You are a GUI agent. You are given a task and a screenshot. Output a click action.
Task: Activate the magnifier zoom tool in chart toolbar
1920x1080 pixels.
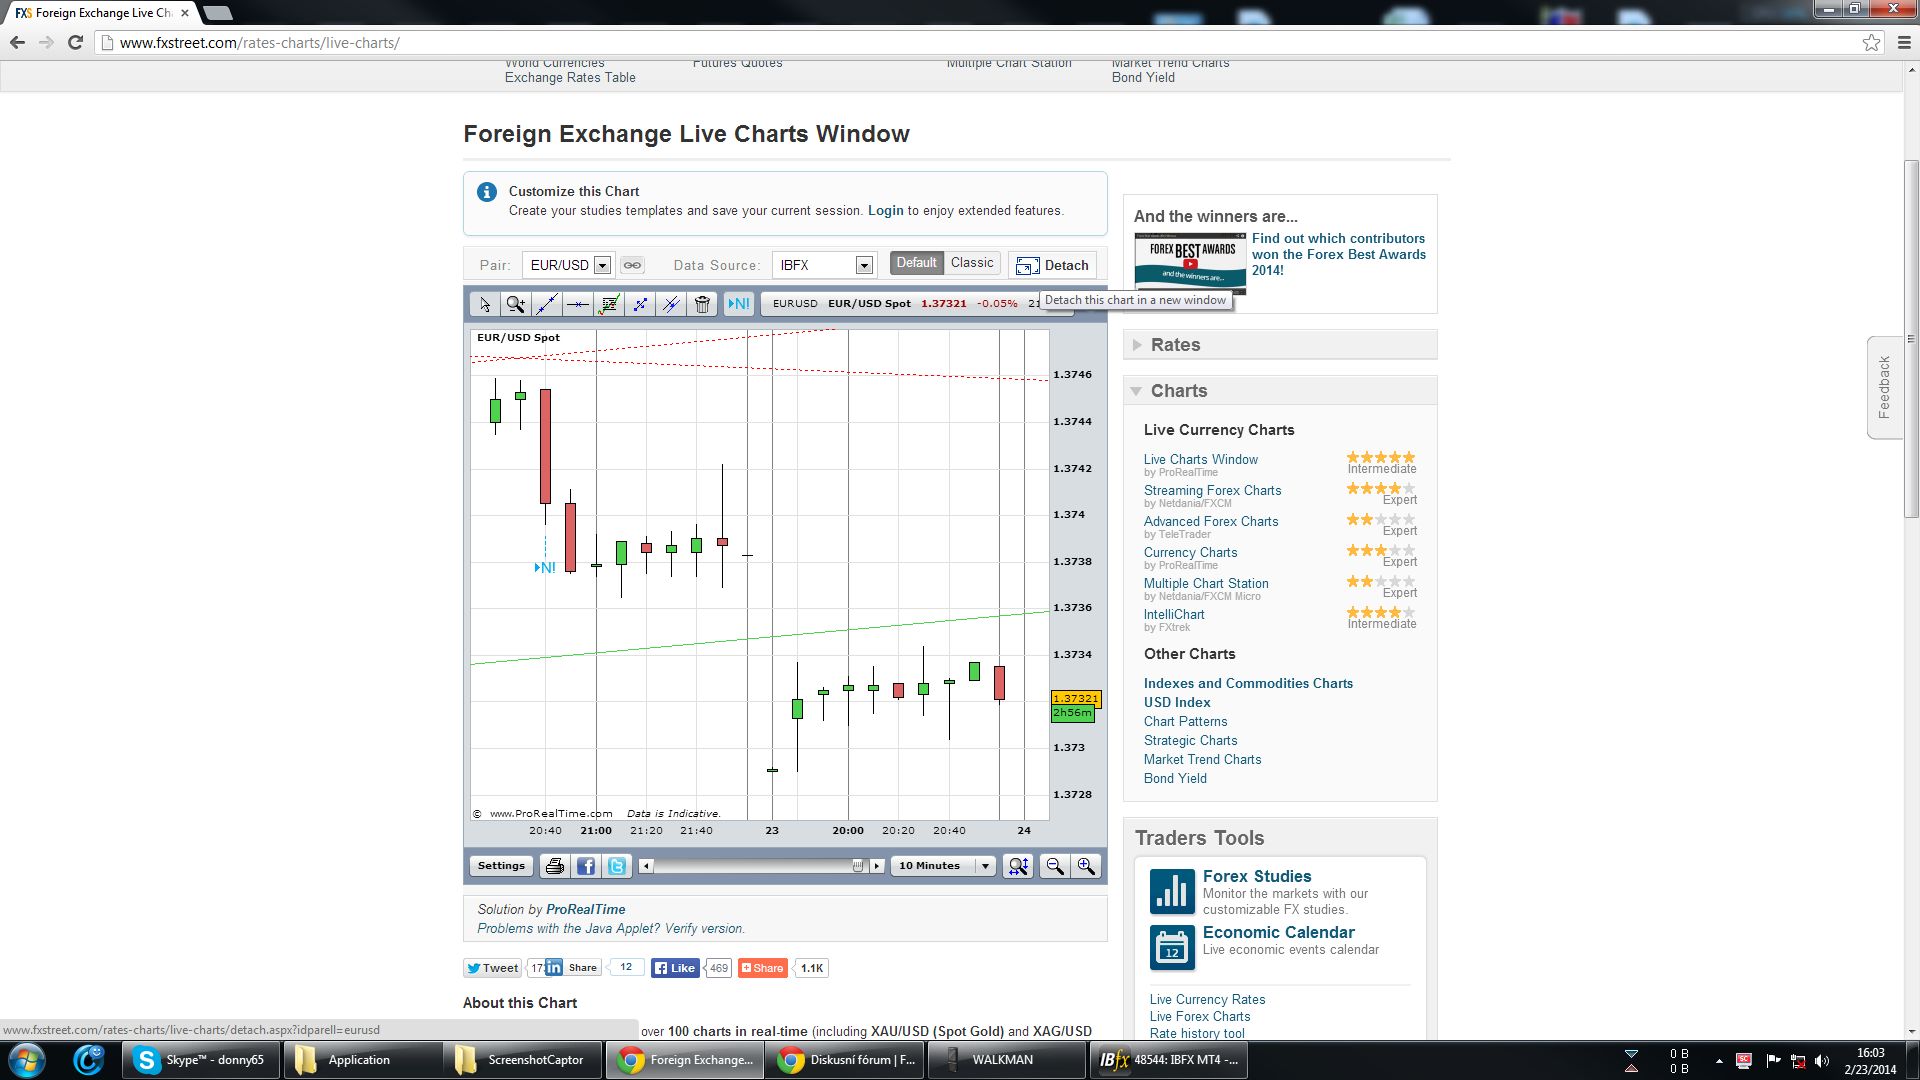[516, 304]
